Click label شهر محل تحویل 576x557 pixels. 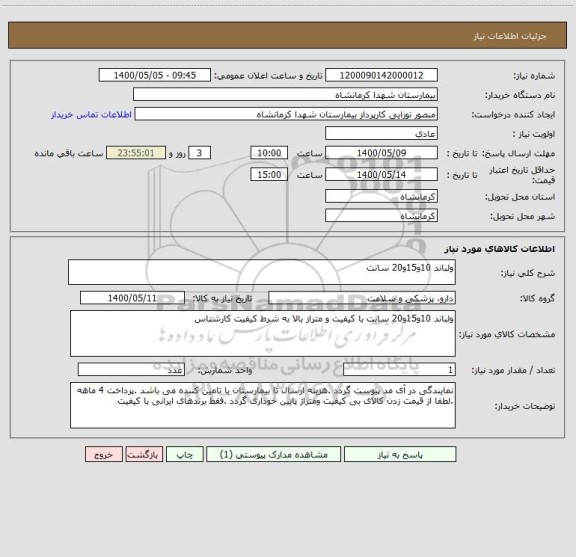click(522, 216)
